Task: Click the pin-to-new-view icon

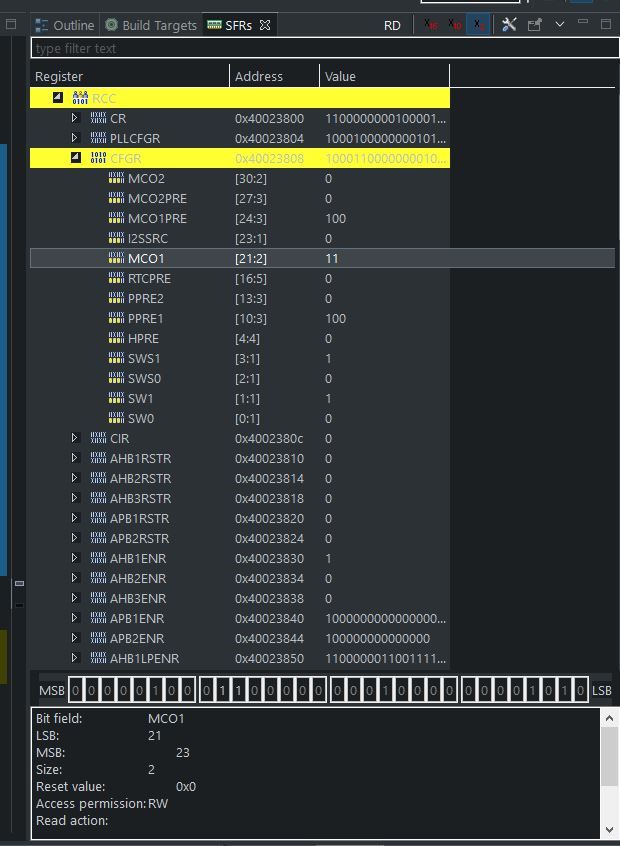Action: tap(534, 25)
